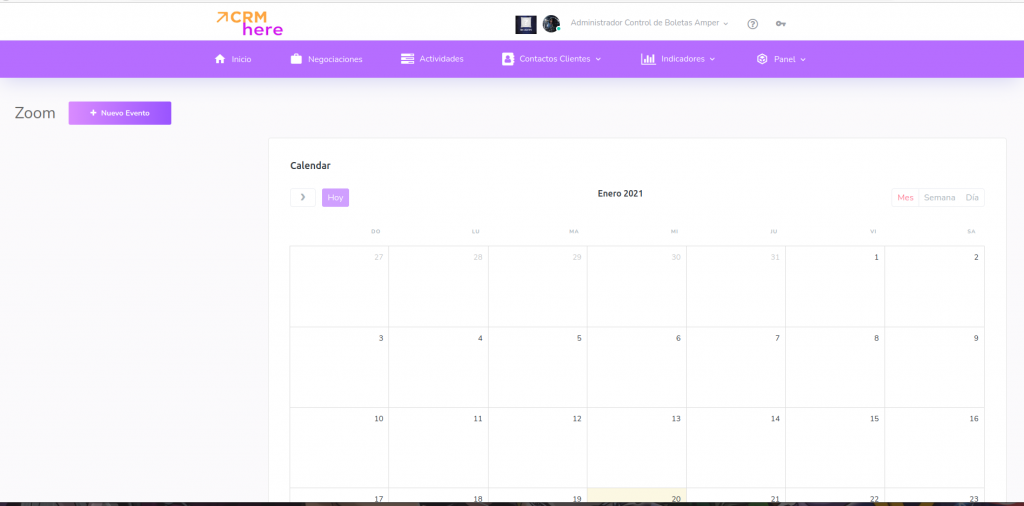Image resolution: width=1024 pixels, height=506 pixels.
Task: Open the help question mark icon
Action: 752,24
